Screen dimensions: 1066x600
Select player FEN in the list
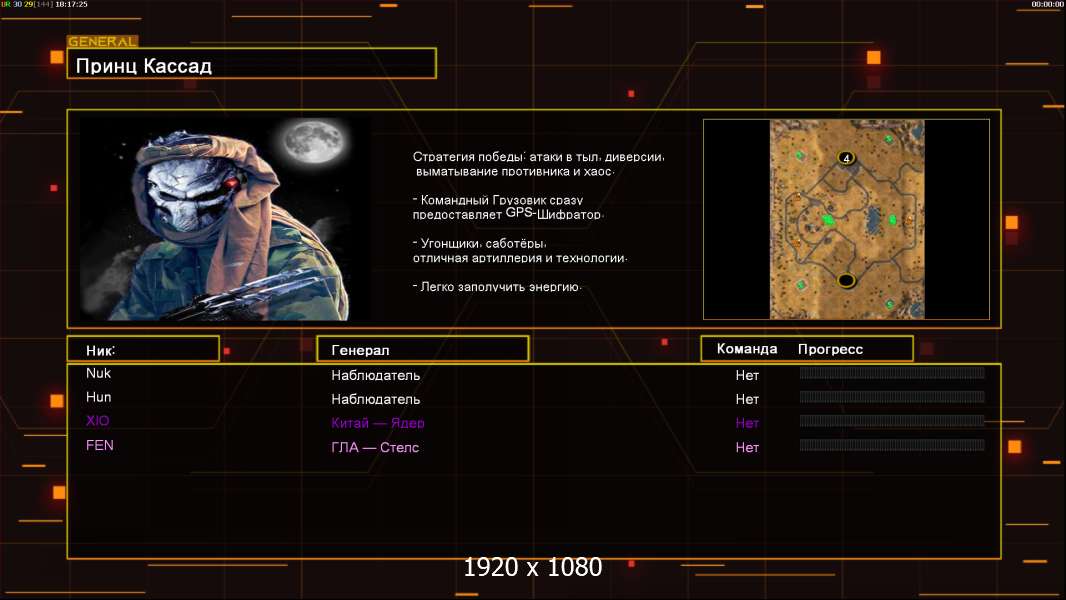(x=100, y=446)
